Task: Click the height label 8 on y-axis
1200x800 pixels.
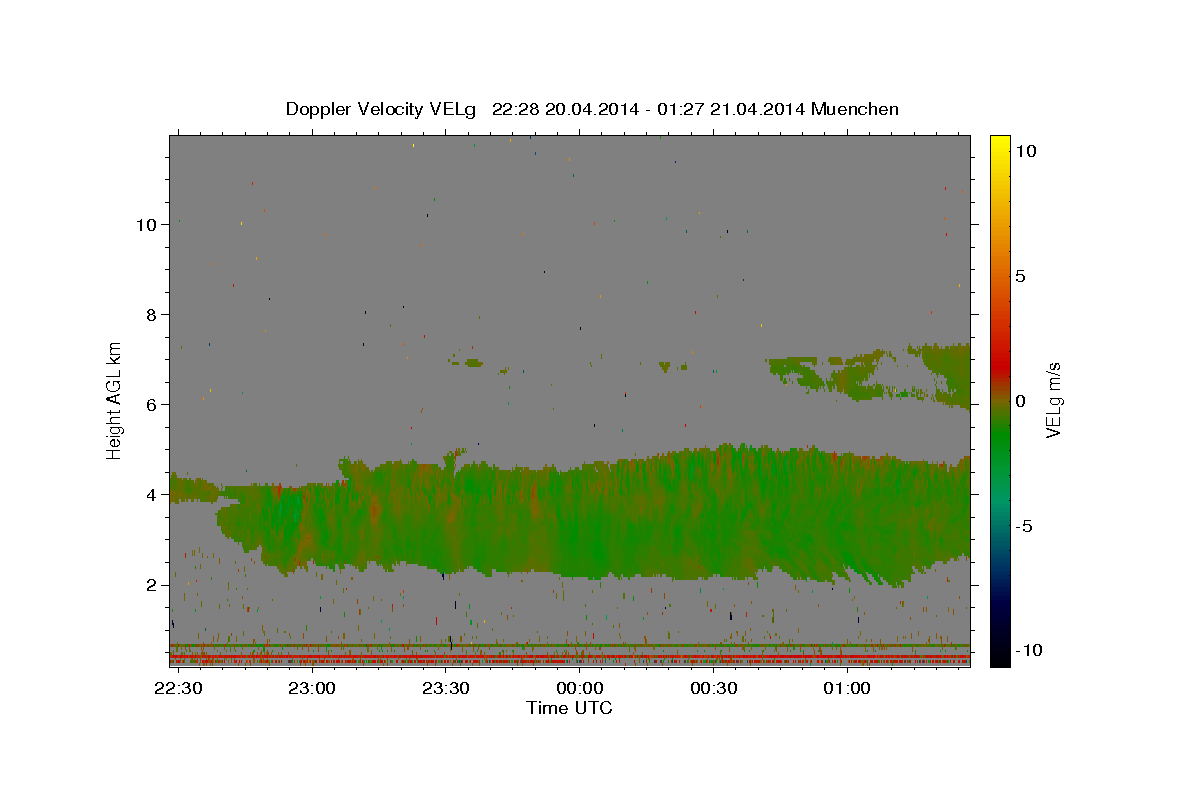Action: (150, 315)
